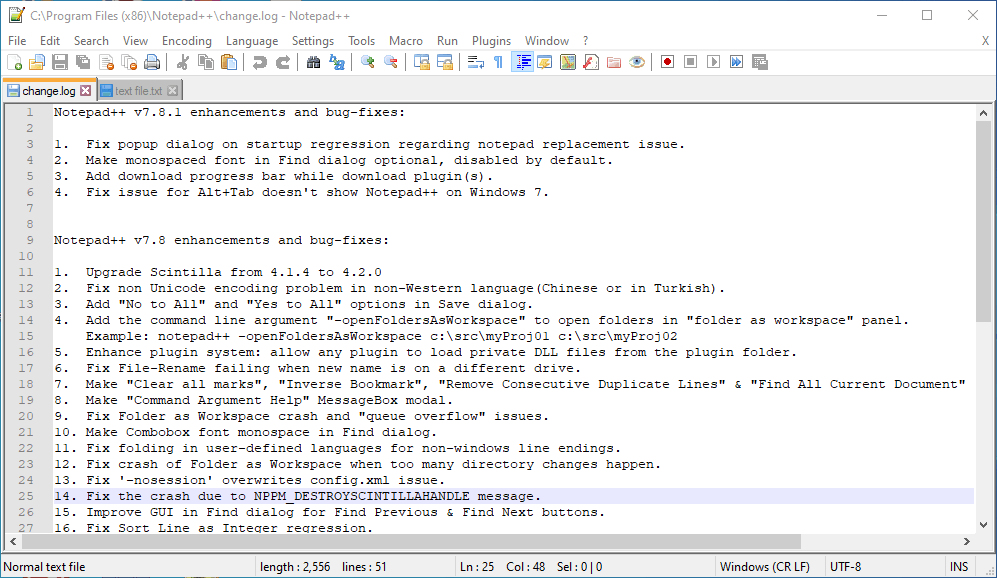Click the horizontal scrollbar right arrow

[x=966, y=542]
